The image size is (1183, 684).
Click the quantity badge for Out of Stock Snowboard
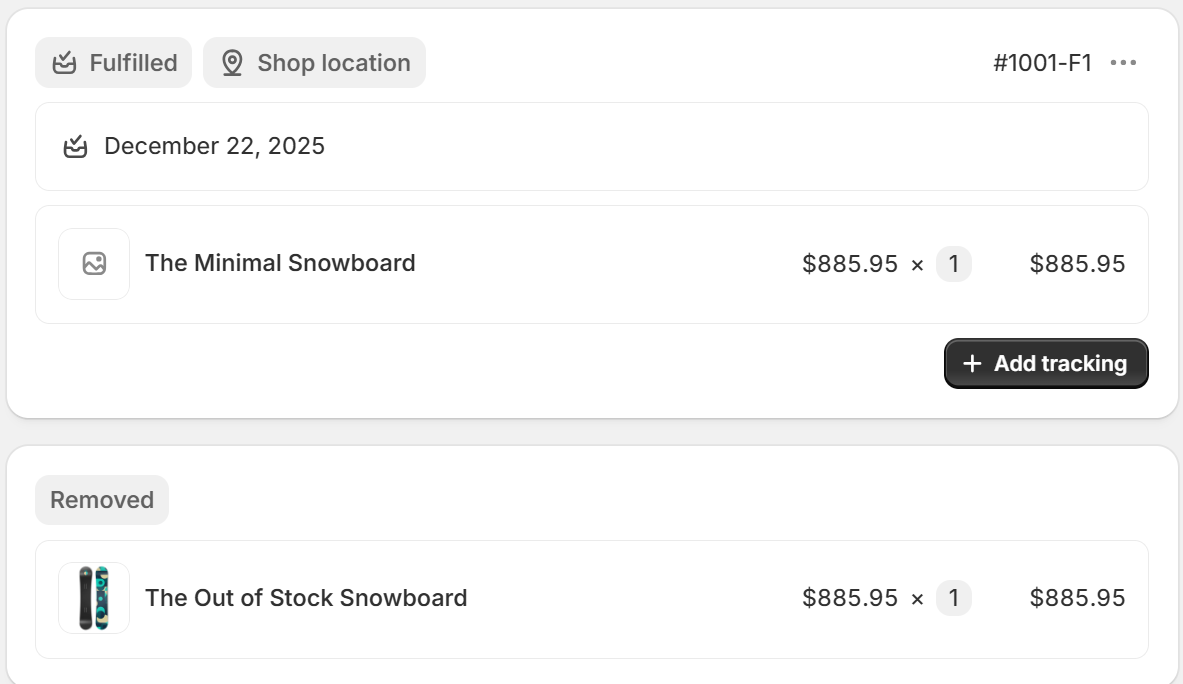tap(953, 598)
